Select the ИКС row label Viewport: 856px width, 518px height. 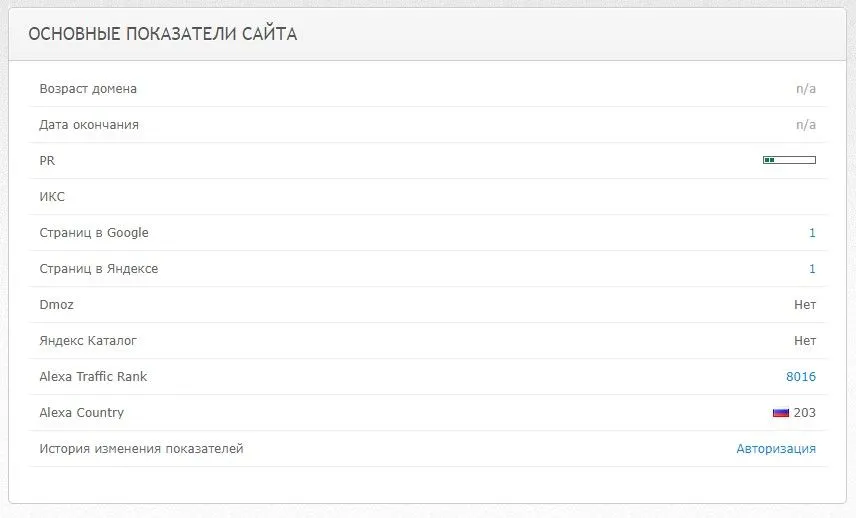coord(52,197)
